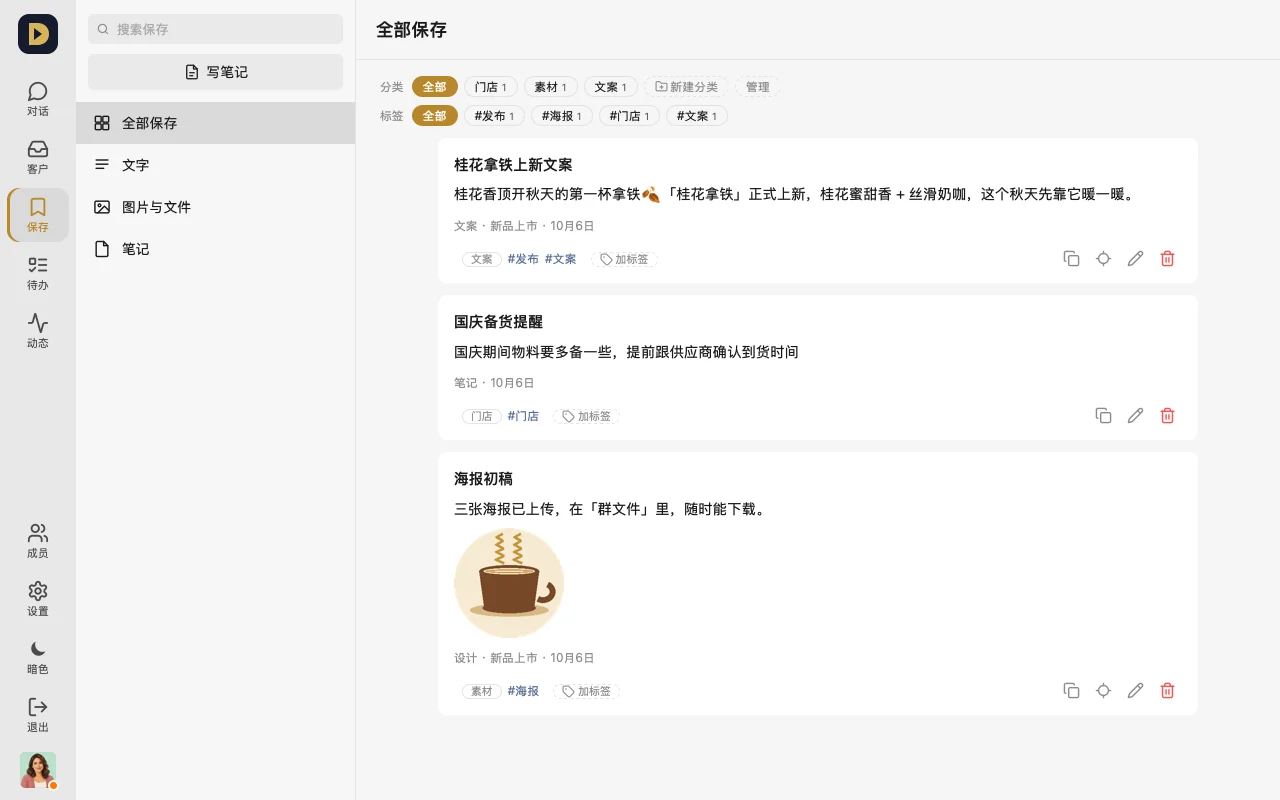
Task: Go to 待办 todo list
Action: [x=38, y=273]
